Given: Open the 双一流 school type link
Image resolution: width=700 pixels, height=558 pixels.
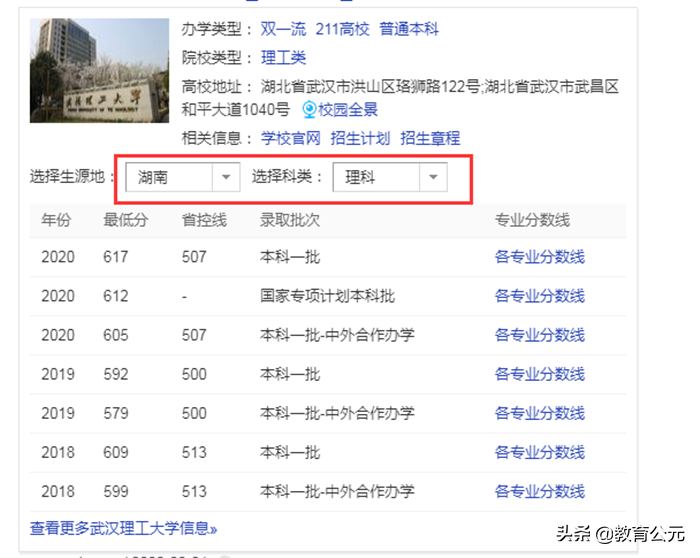Looking at the screenshot, I should click(283, 29).
